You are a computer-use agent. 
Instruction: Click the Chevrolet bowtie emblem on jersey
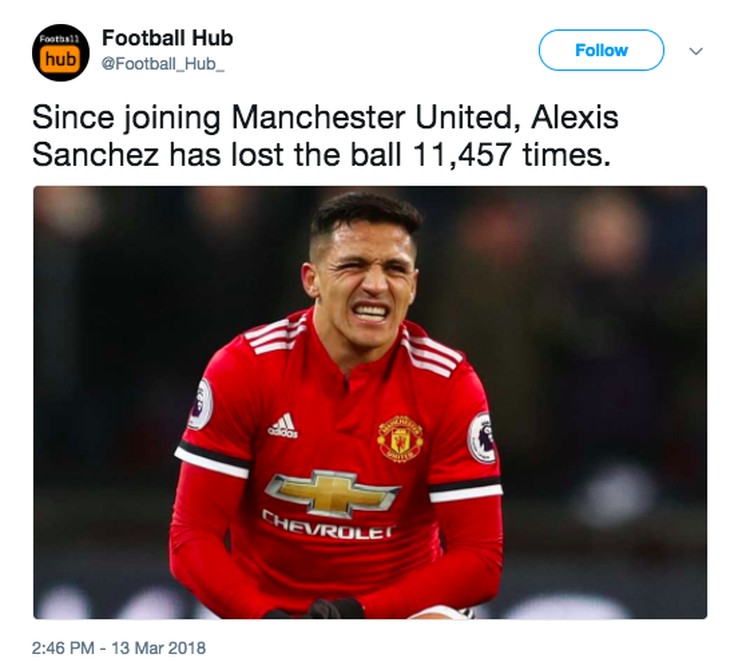332,493
